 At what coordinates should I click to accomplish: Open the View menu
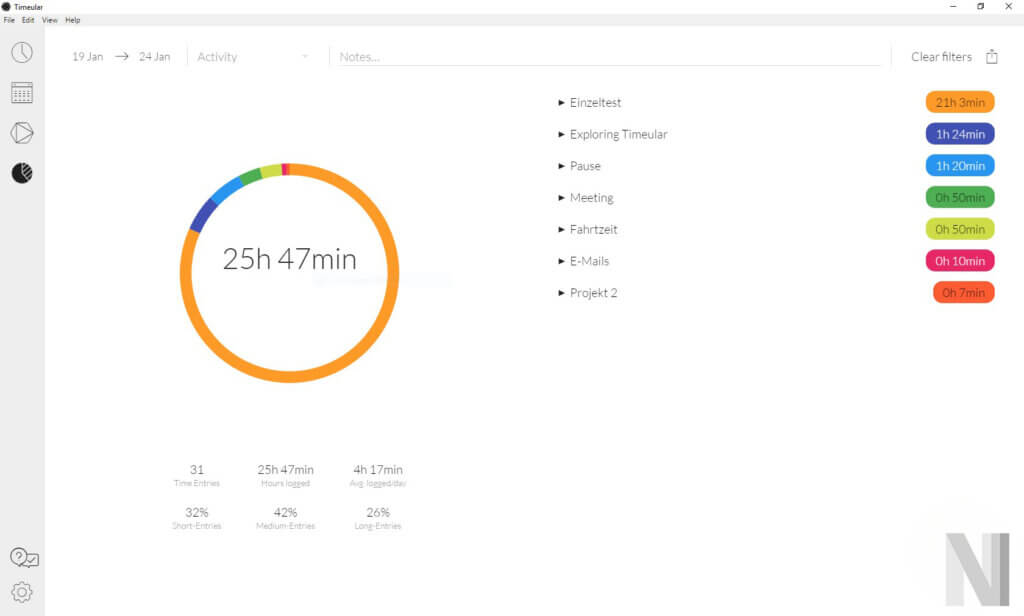[48, 19]
